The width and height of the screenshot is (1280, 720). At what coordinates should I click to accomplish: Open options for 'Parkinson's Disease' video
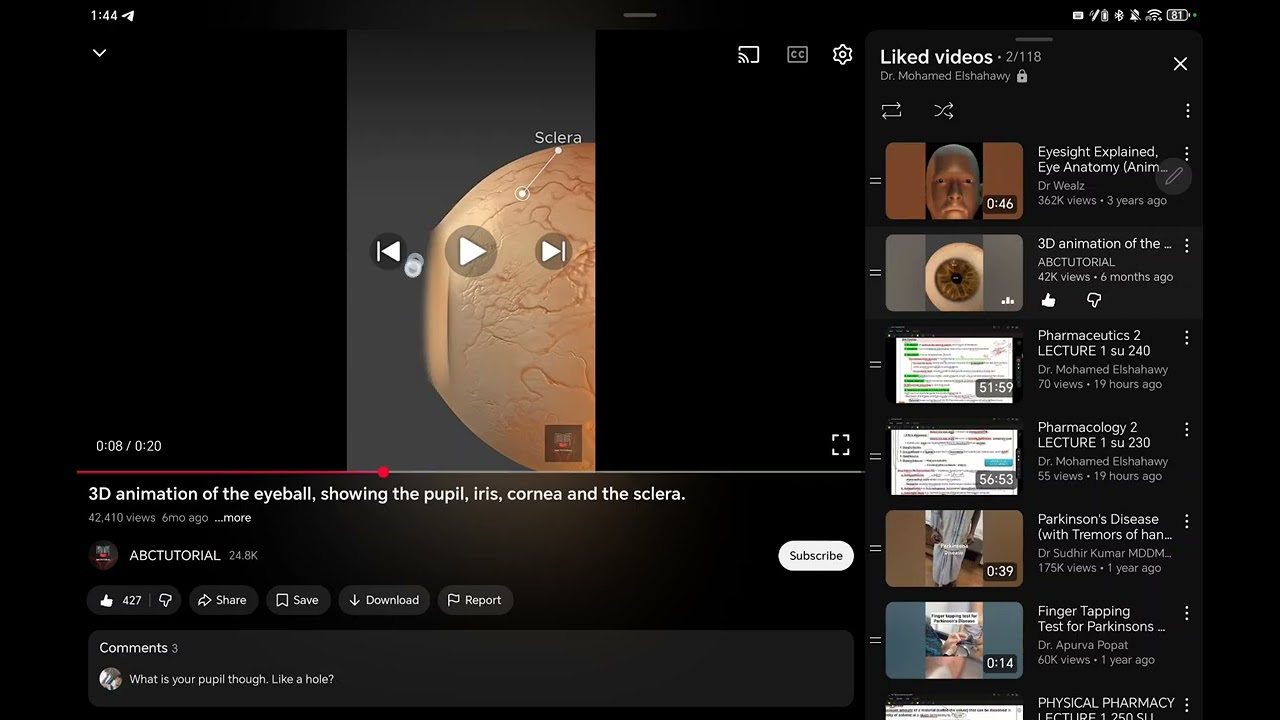(x=1187, y=522)
